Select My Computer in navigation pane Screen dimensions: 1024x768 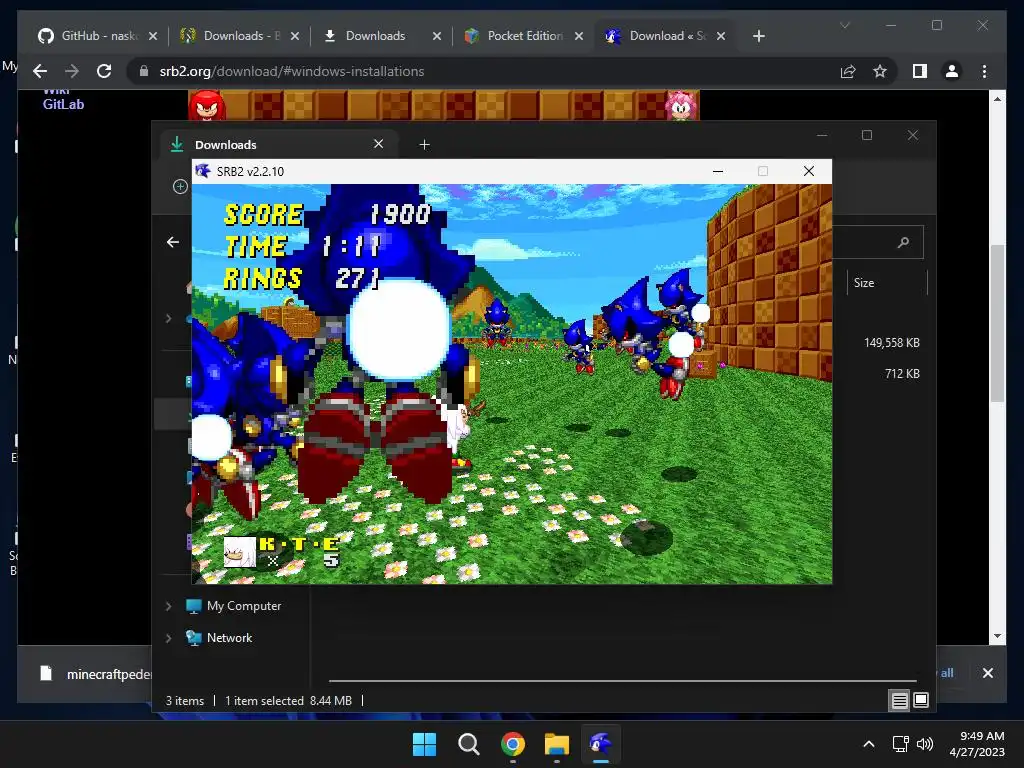244,606
